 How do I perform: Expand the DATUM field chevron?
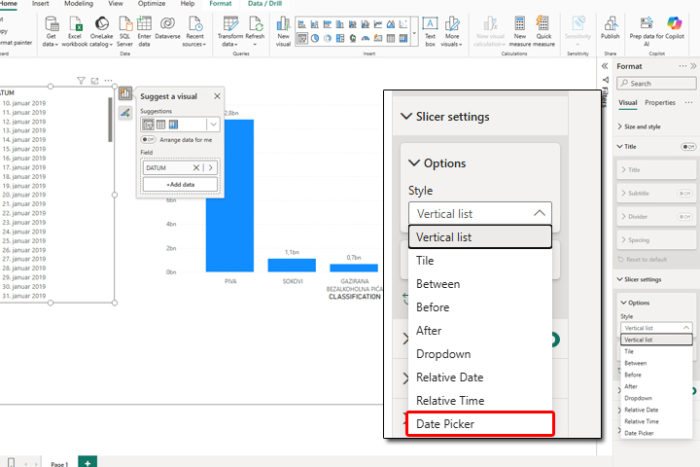211,168
